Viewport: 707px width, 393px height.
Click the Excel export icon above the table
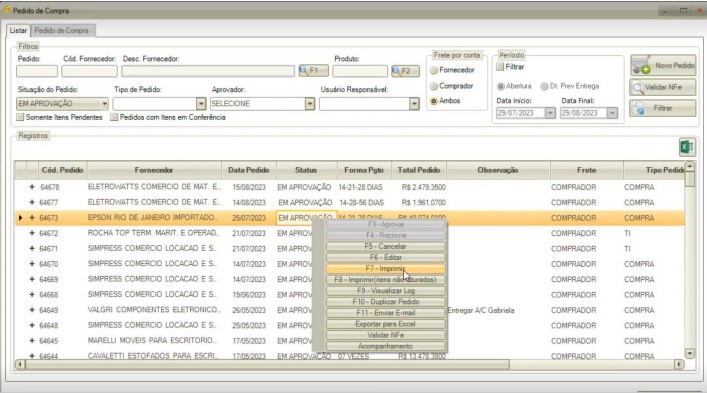(x=687, y=147)
